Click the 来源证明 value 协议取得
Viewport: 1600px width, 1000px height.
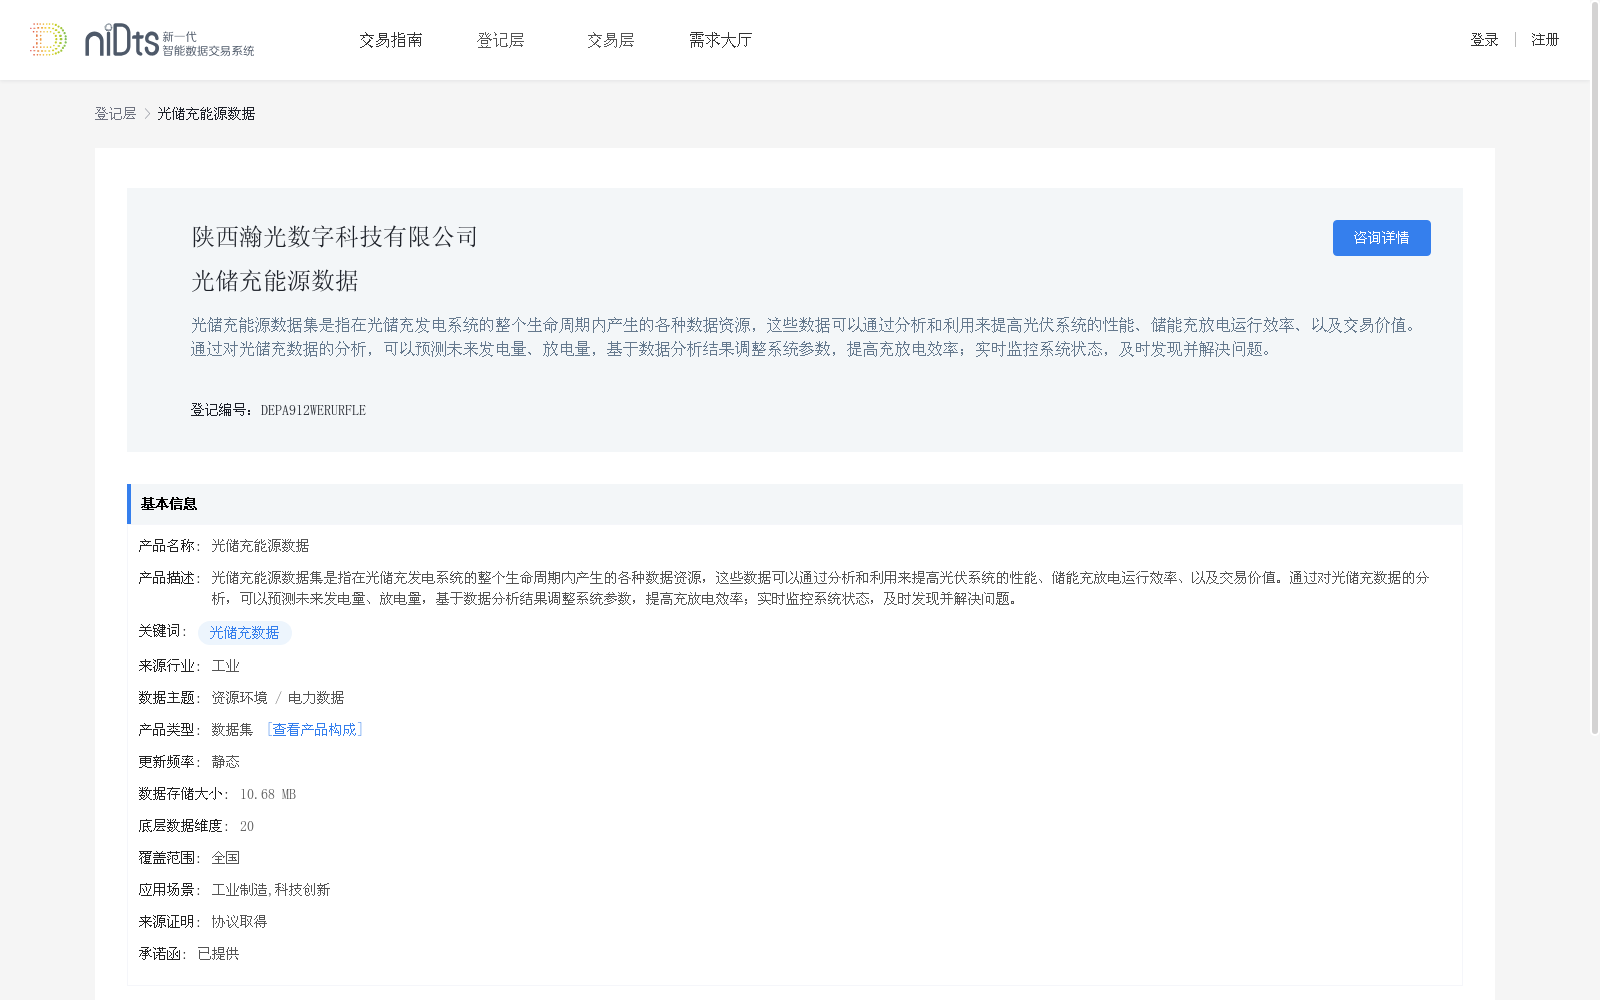pyautogui.click(x=239, y=922)
